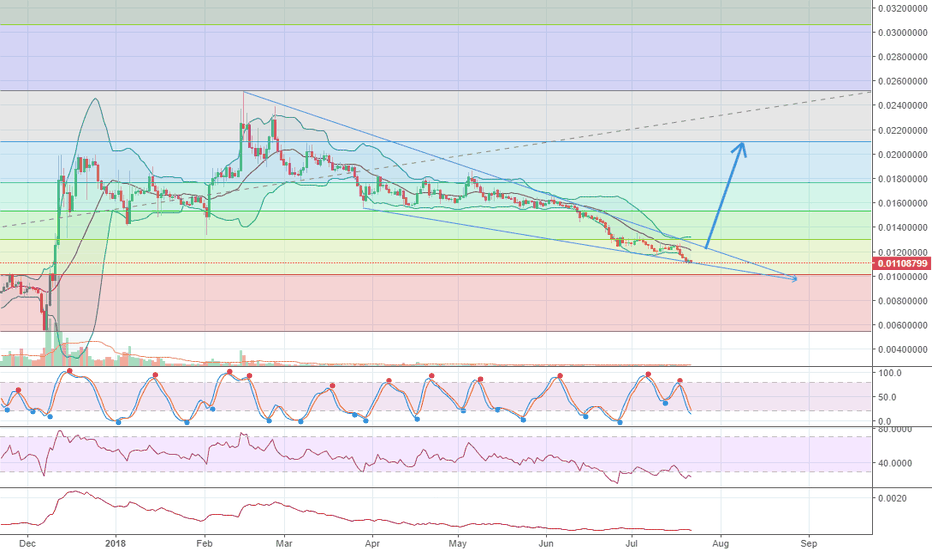
Task: Click the 50.0 stochastic scale label
Action: point(887,397)
